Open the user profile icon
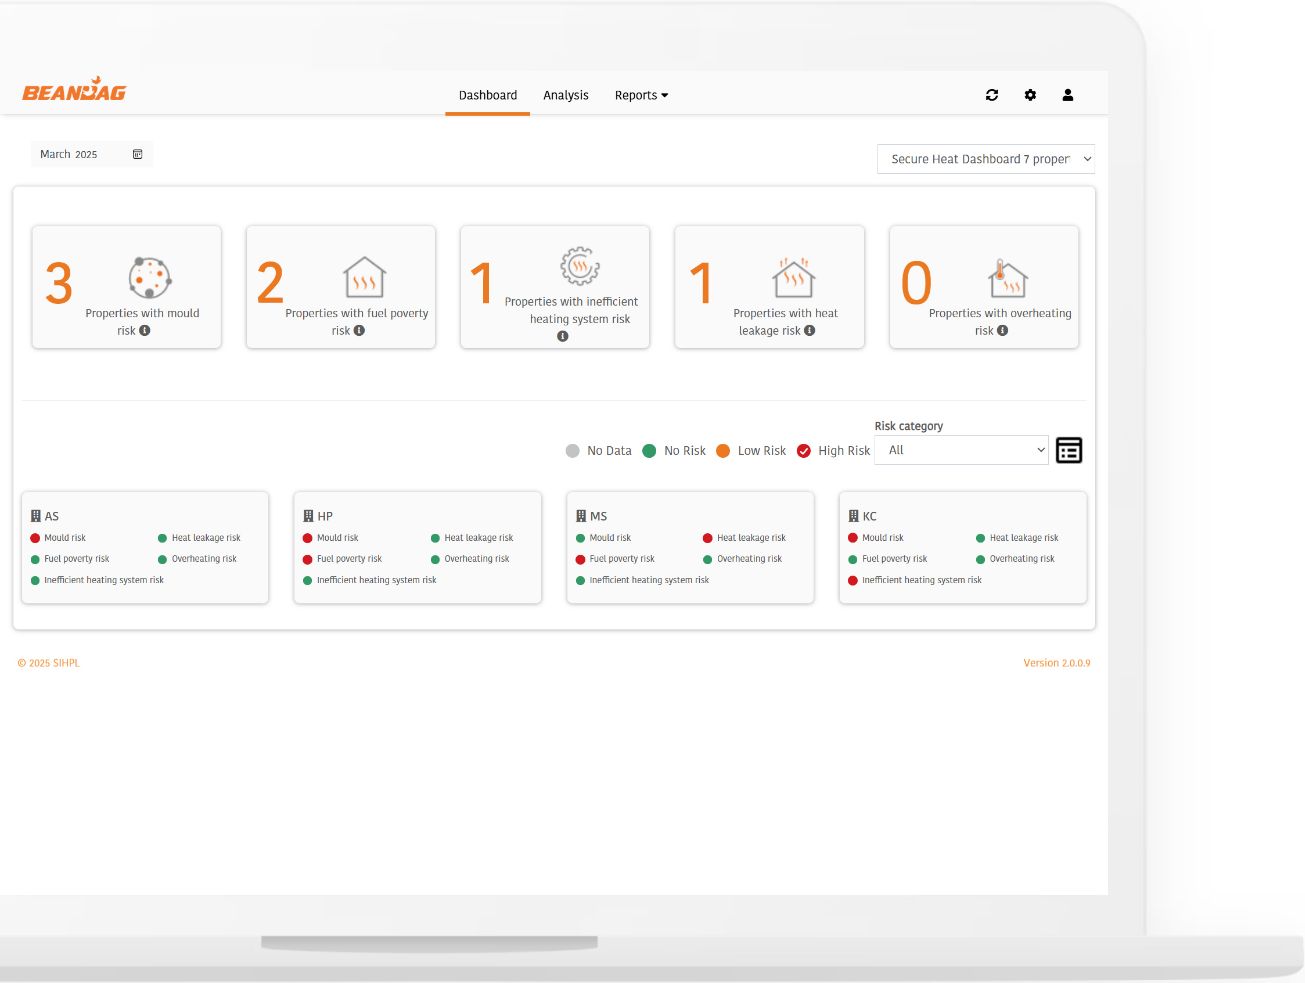This screenshot has width=1305, height=983. [1068, 95]
